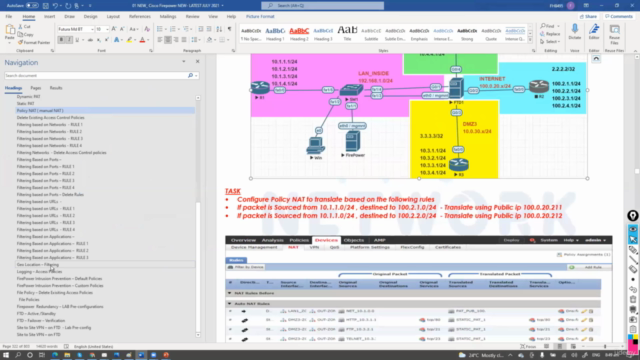The height and width of the screenshot is (360, 640).
Task: Click the Reuse Files icon
Action: point(614,29)
